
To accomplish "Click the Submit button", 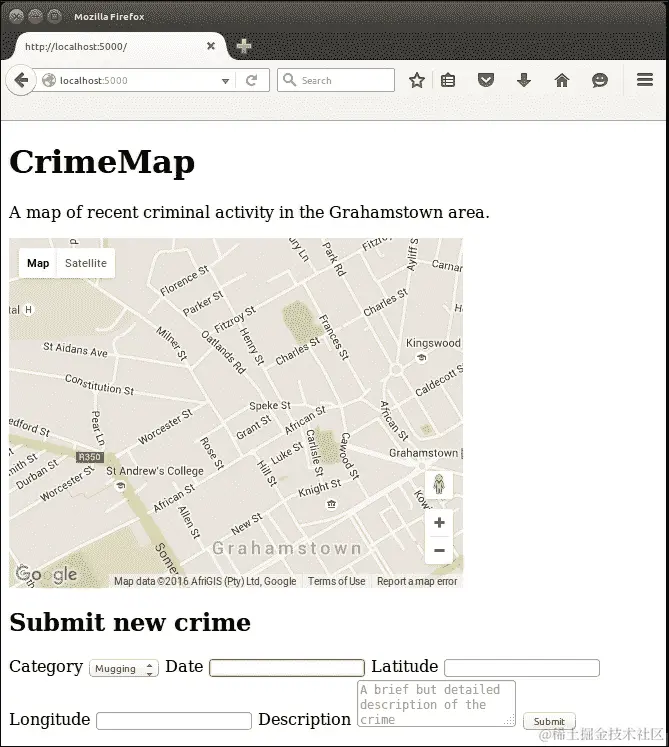I will coord(549,721).
